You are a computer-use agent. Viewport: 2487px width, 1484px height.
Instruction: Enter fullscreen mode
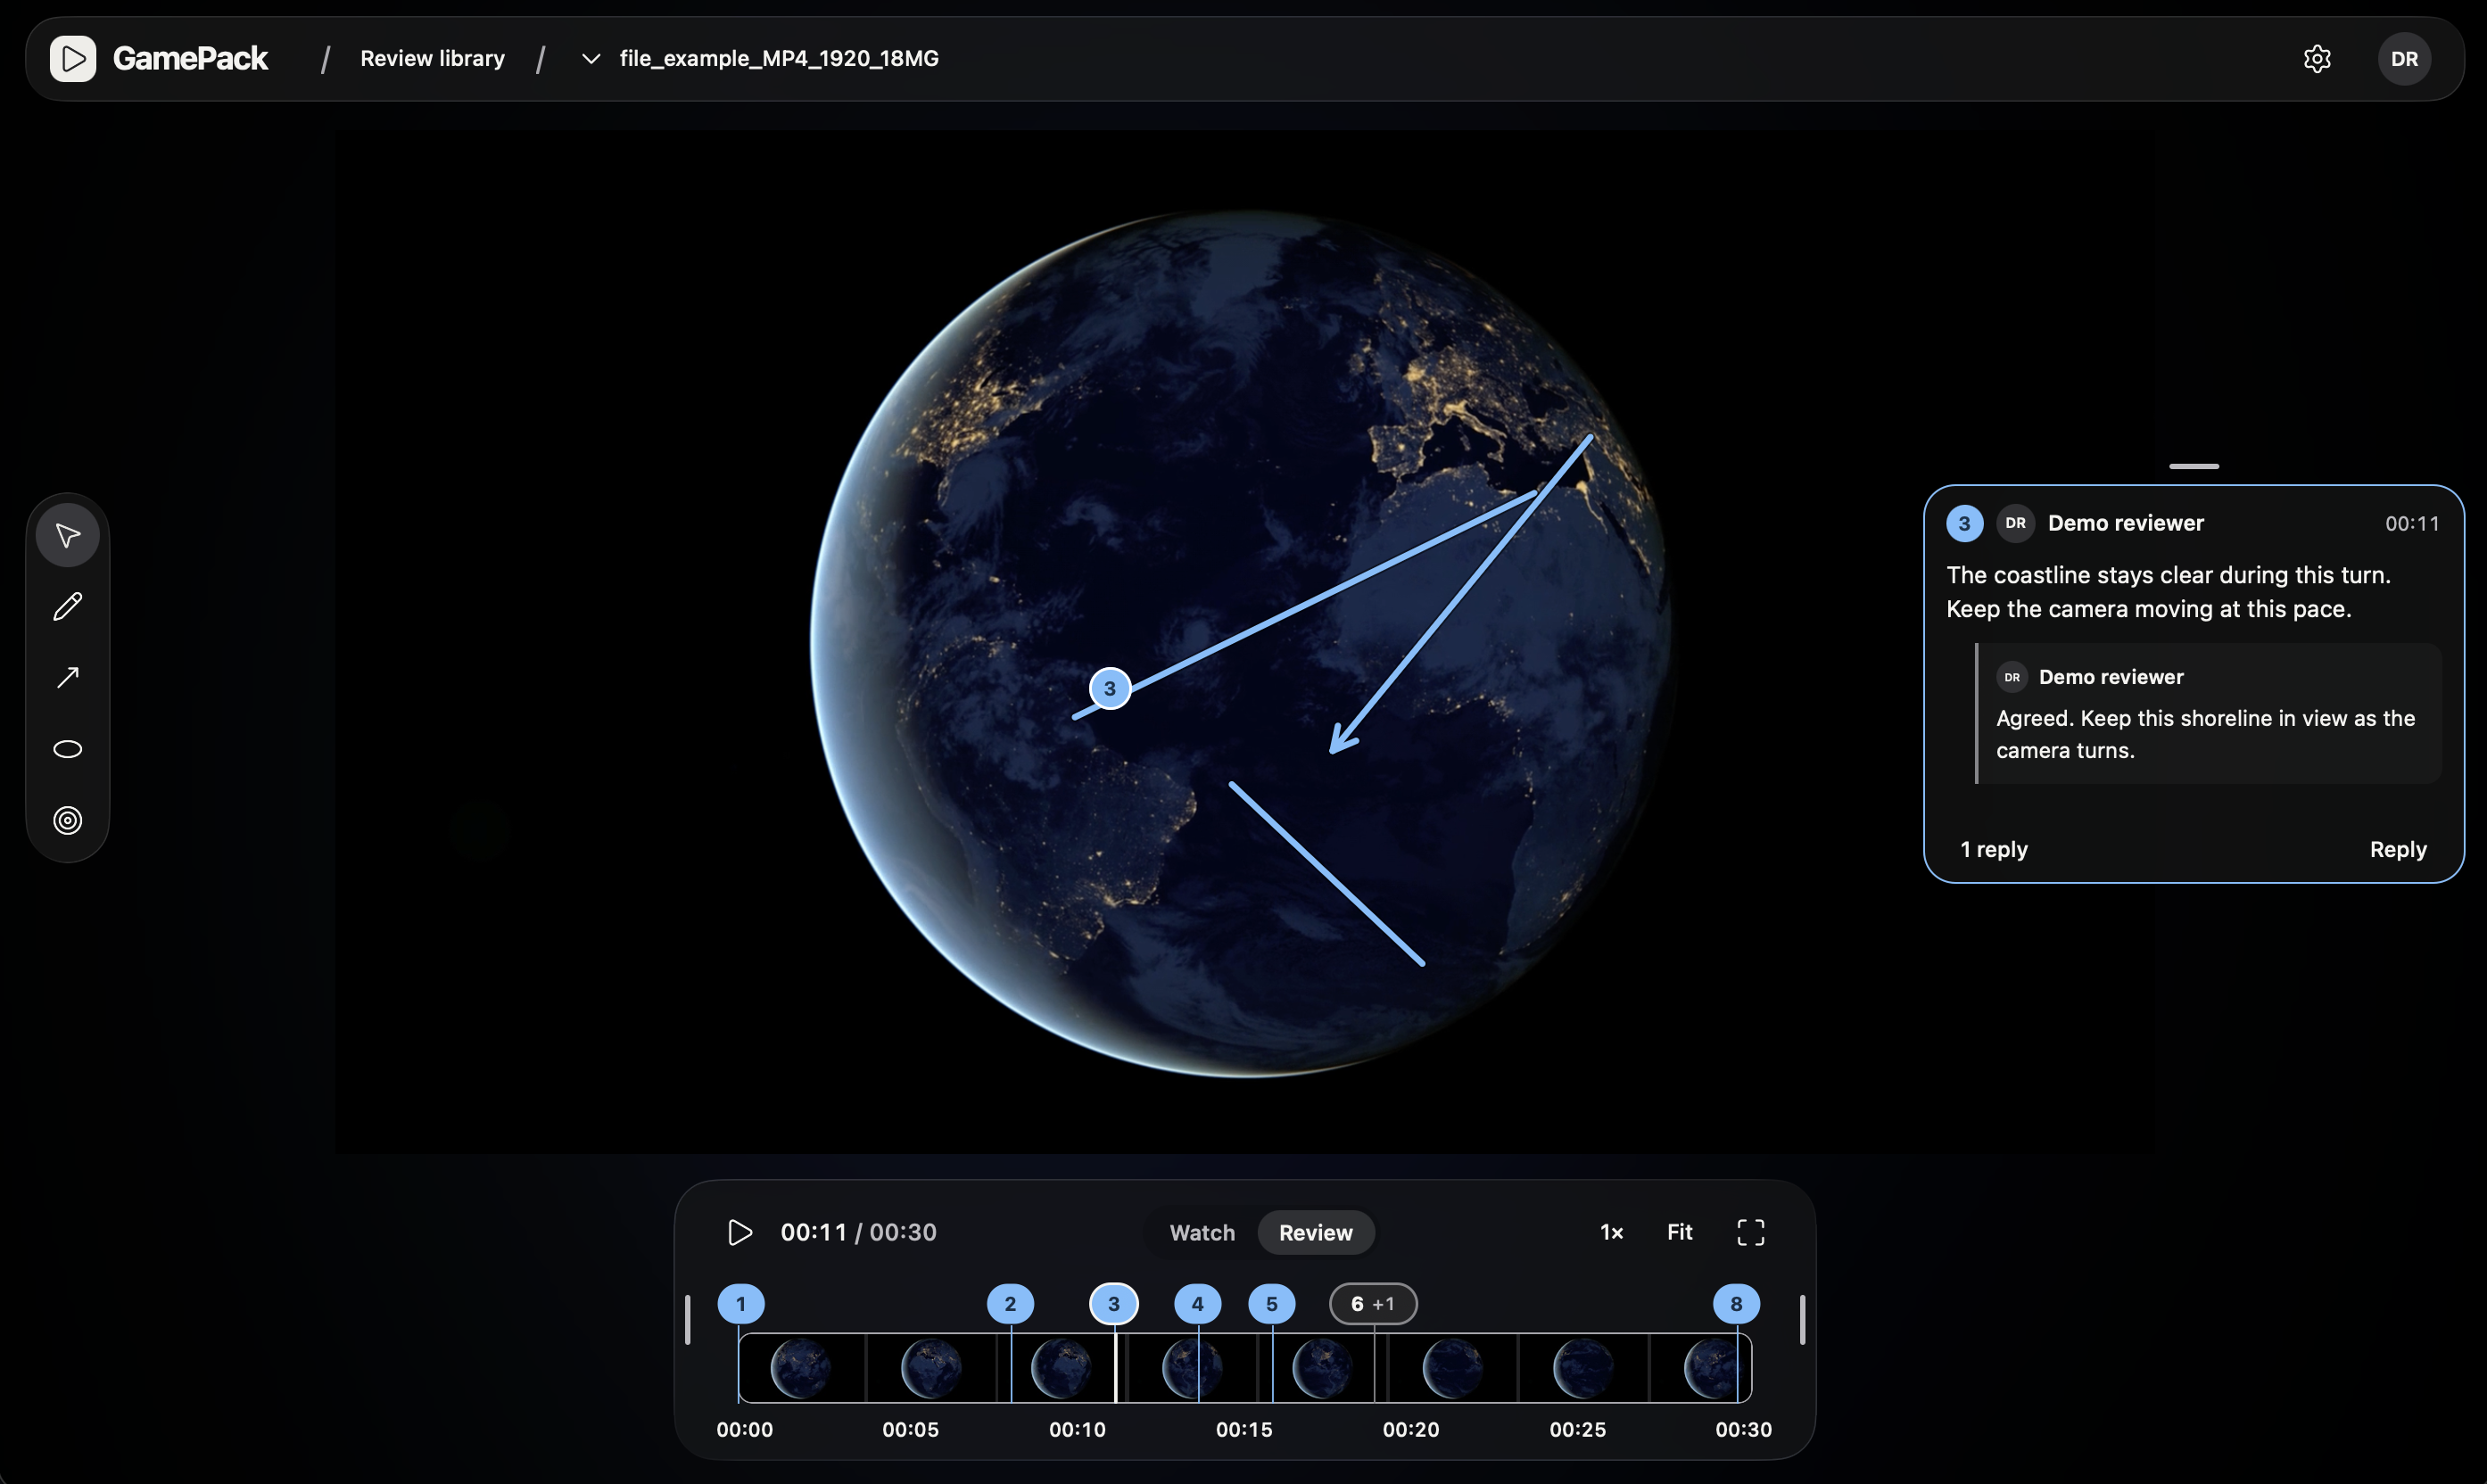1750,1232
